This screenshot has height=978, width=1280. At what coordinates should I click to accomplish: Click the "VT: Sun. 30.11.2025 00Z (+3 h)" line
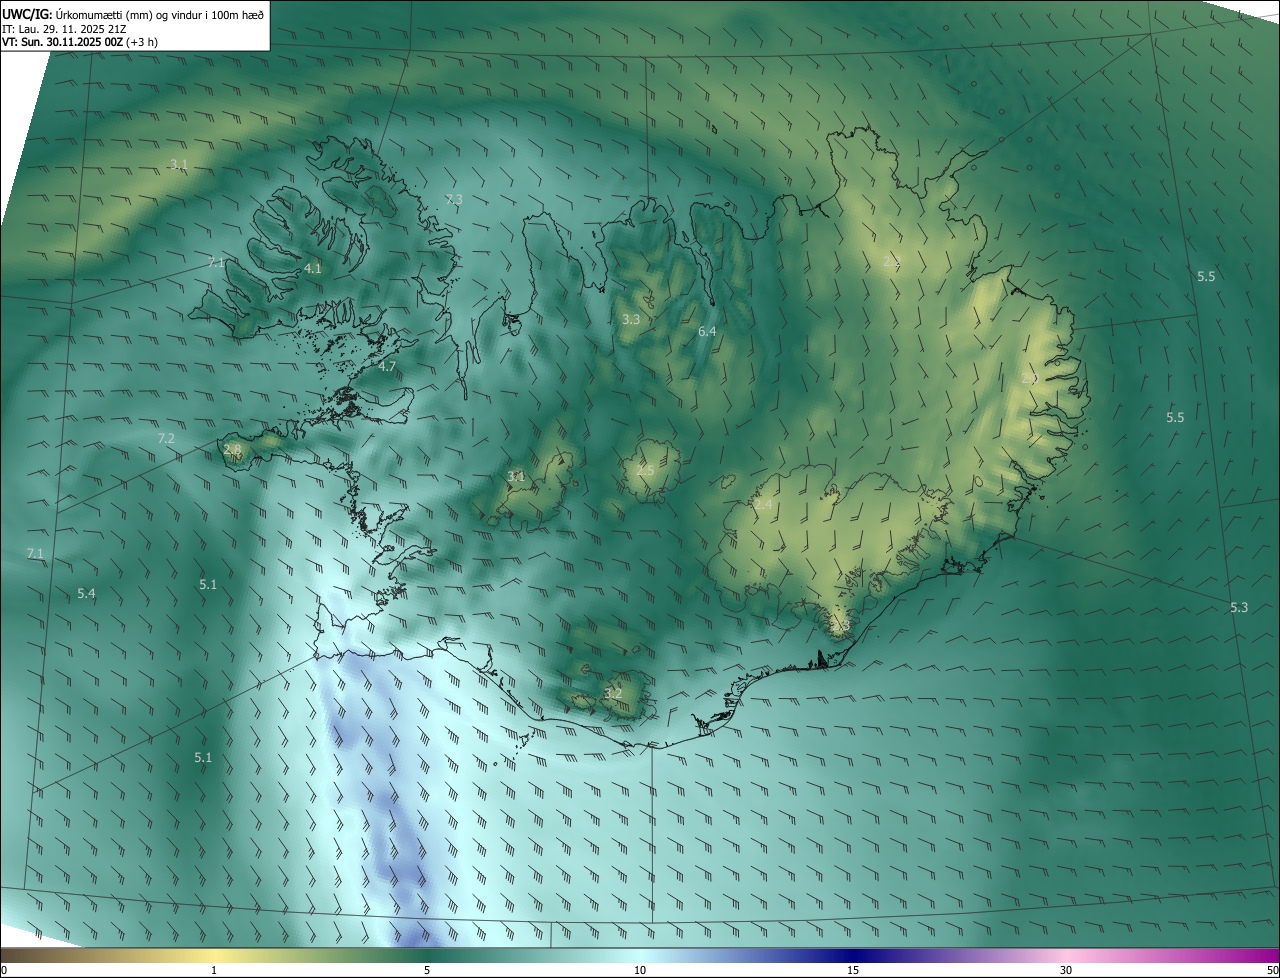click(x=80, y=42)
